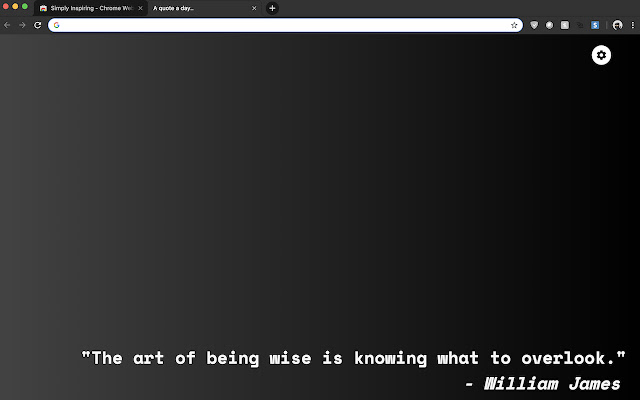Close the Simply Inspiring tab
Screen dimensions: 640x400
click(x=140, y=8)
